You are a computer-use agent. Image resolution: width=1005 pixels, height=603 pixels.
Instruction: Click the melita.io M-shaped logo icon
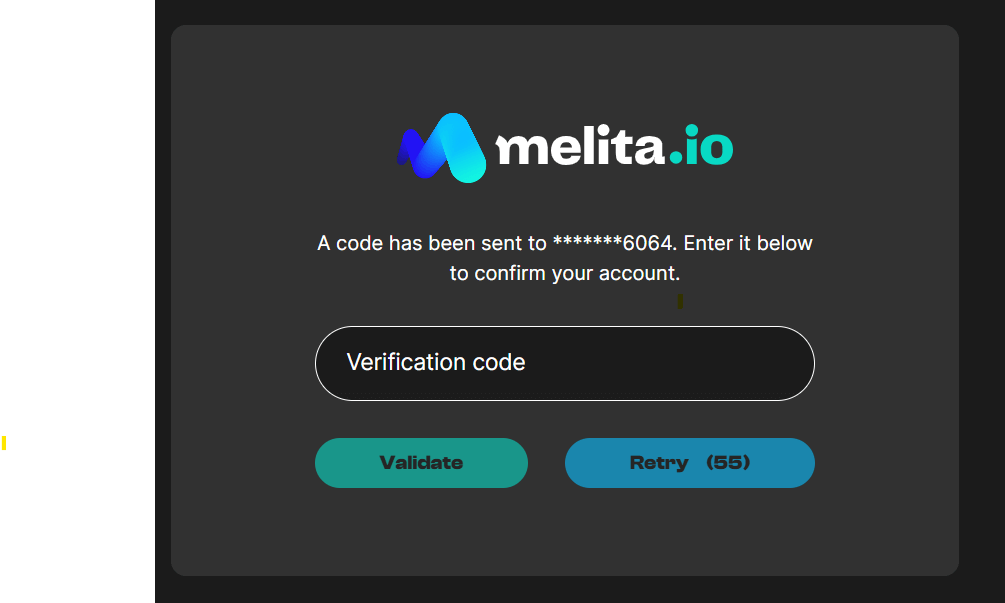[x=442, y=148]
